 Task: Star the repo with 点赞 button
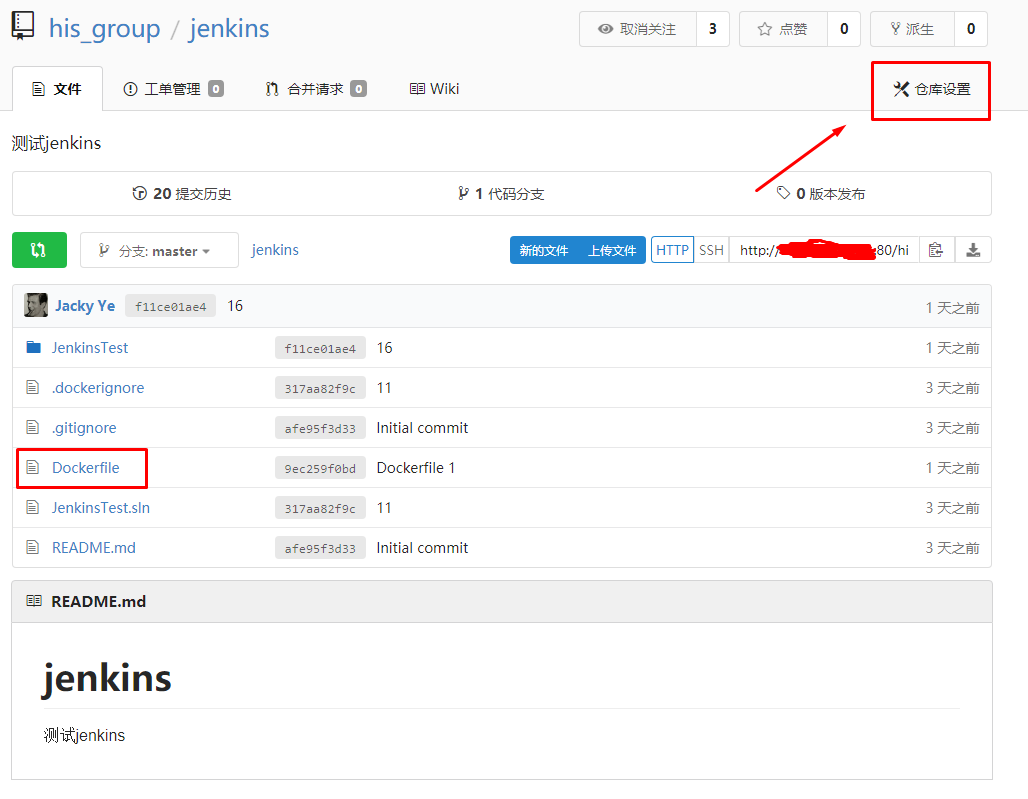[x=783, y=29]
